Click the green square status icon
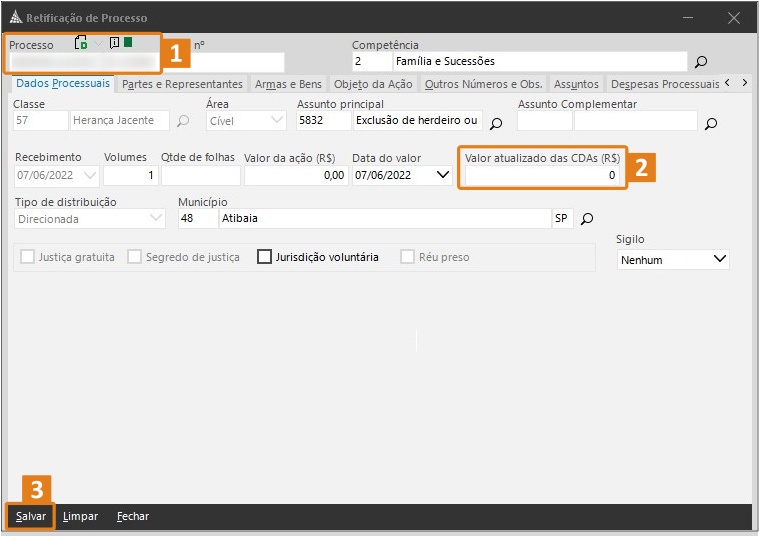759x536 pixels. click(128, 43)
